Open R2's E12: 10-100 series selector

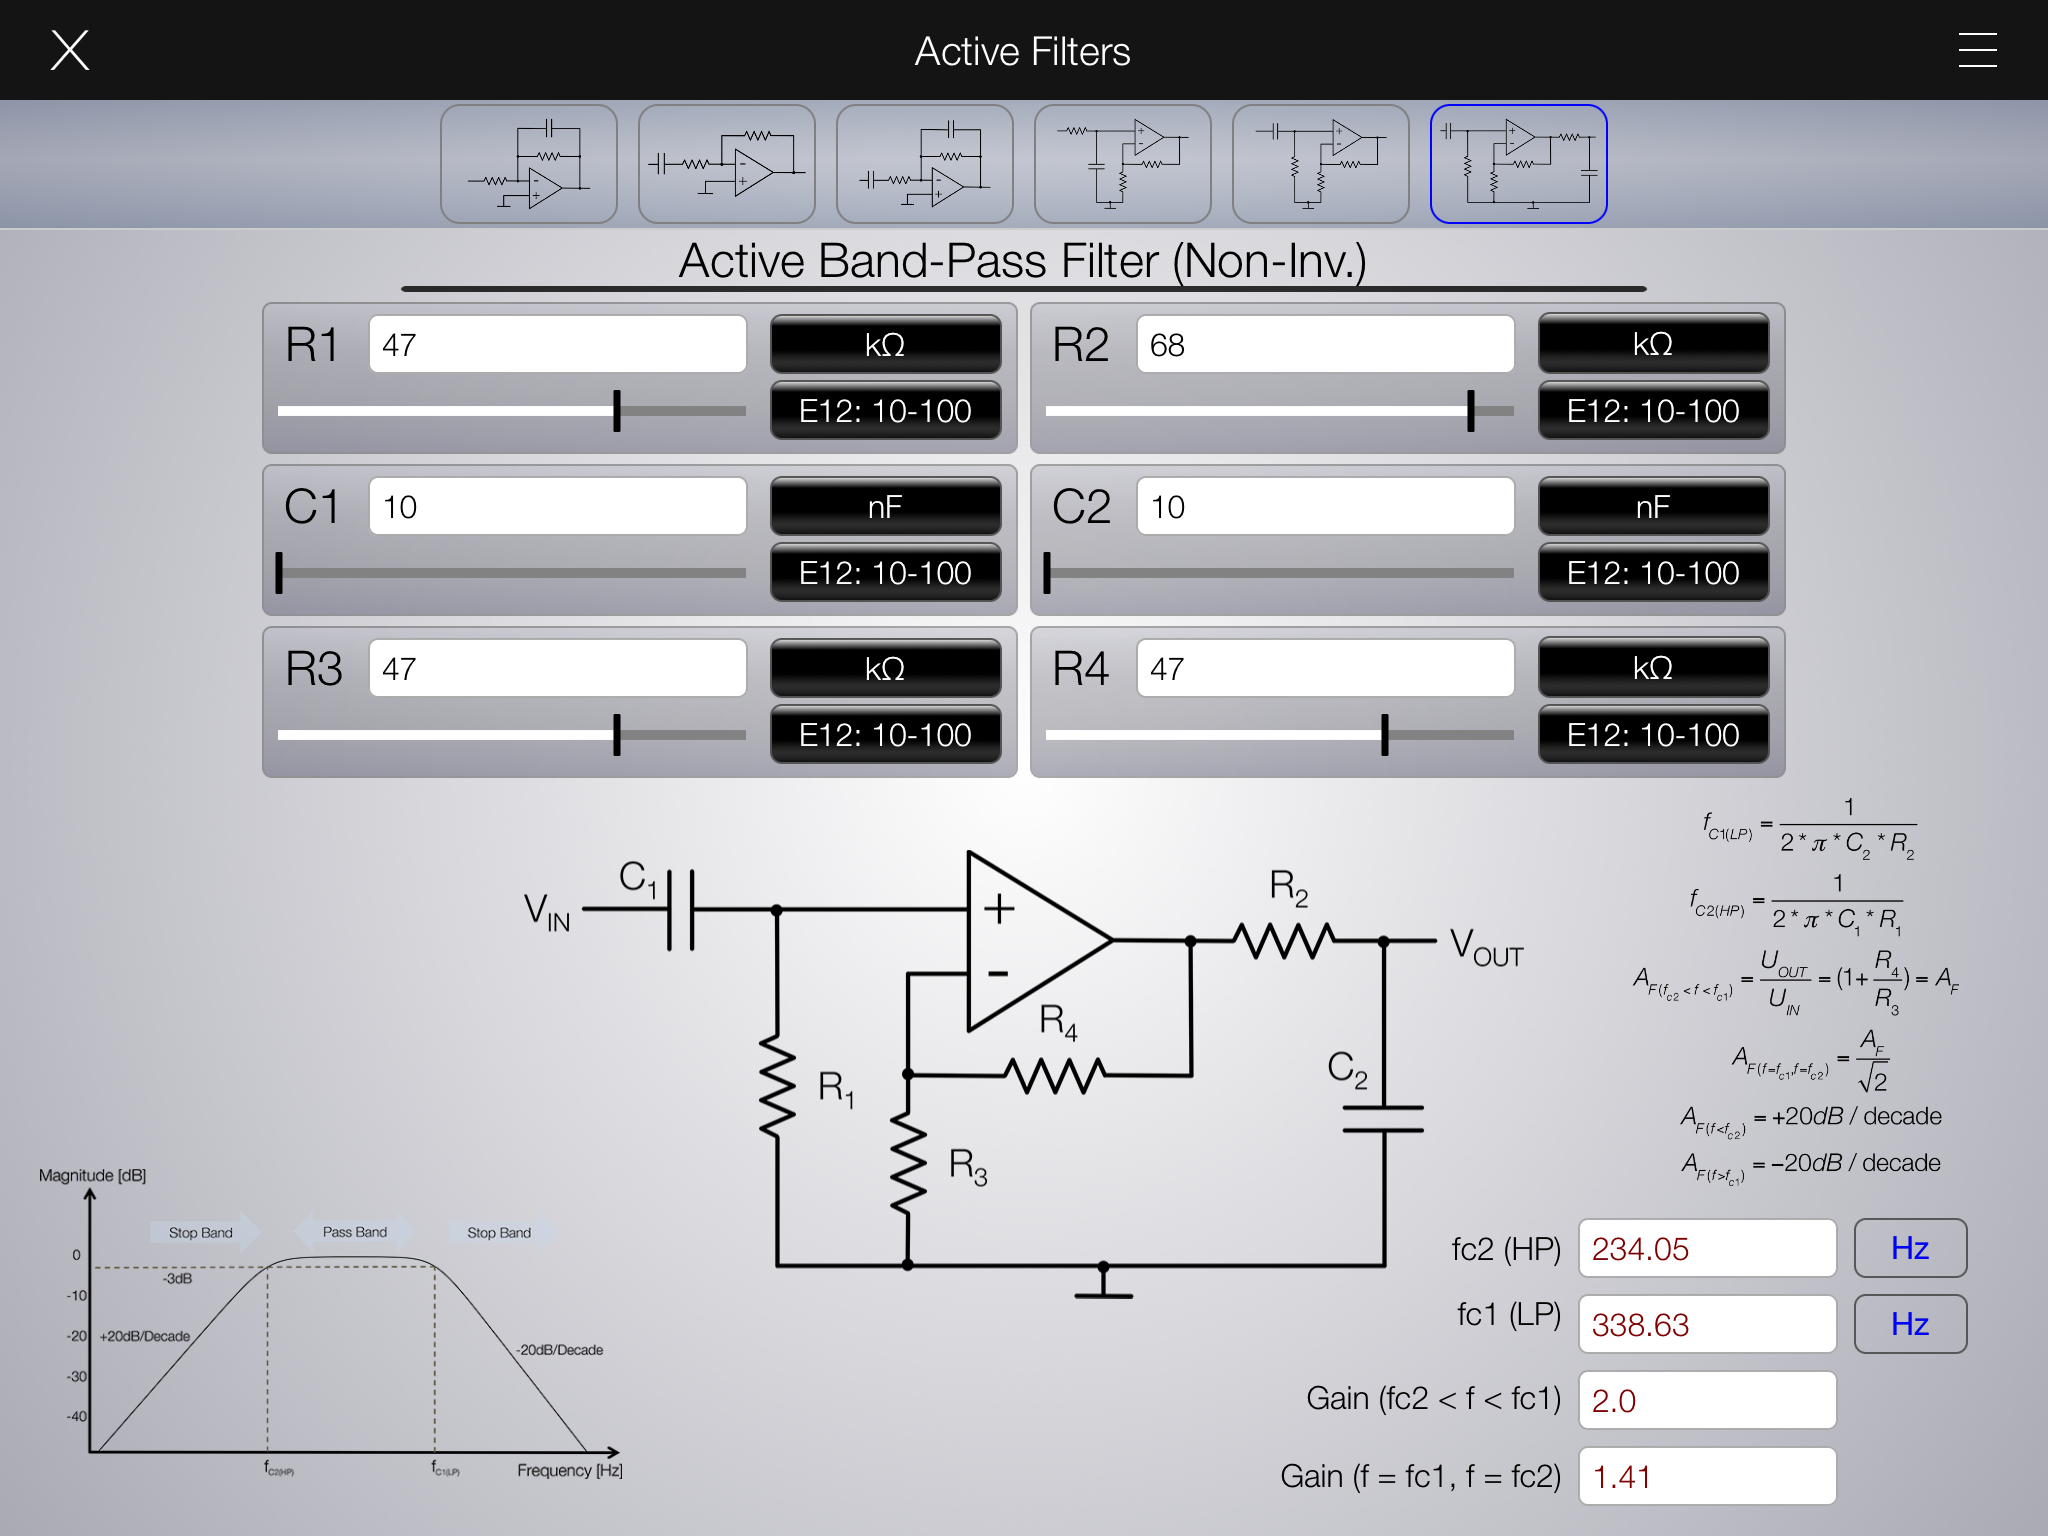click(1652, 411)
